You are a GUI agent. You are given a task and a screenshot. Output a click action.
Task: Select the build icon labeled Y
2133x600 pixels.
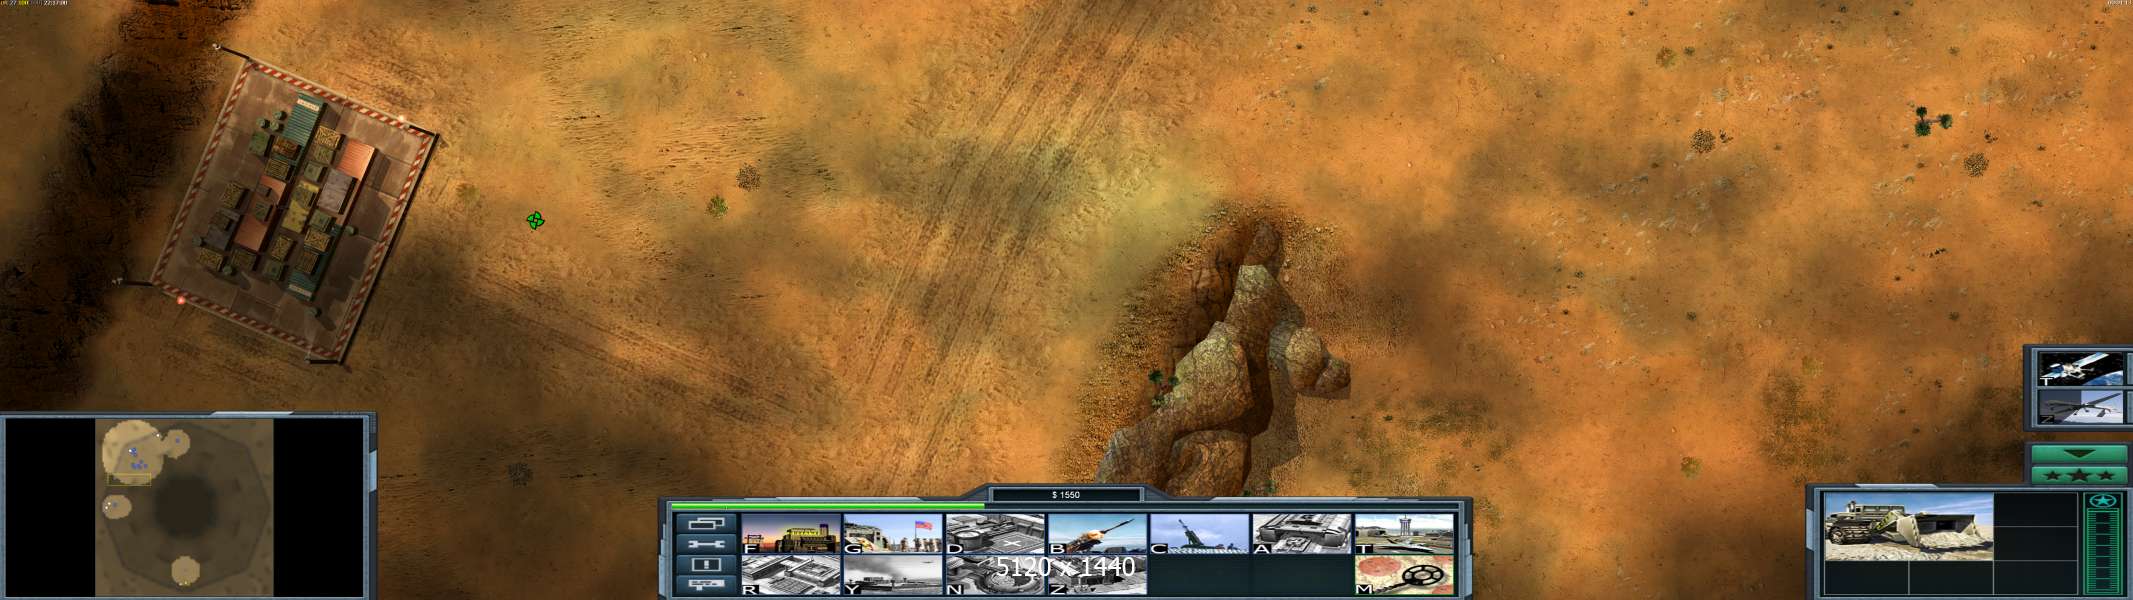tap(893, 576)
